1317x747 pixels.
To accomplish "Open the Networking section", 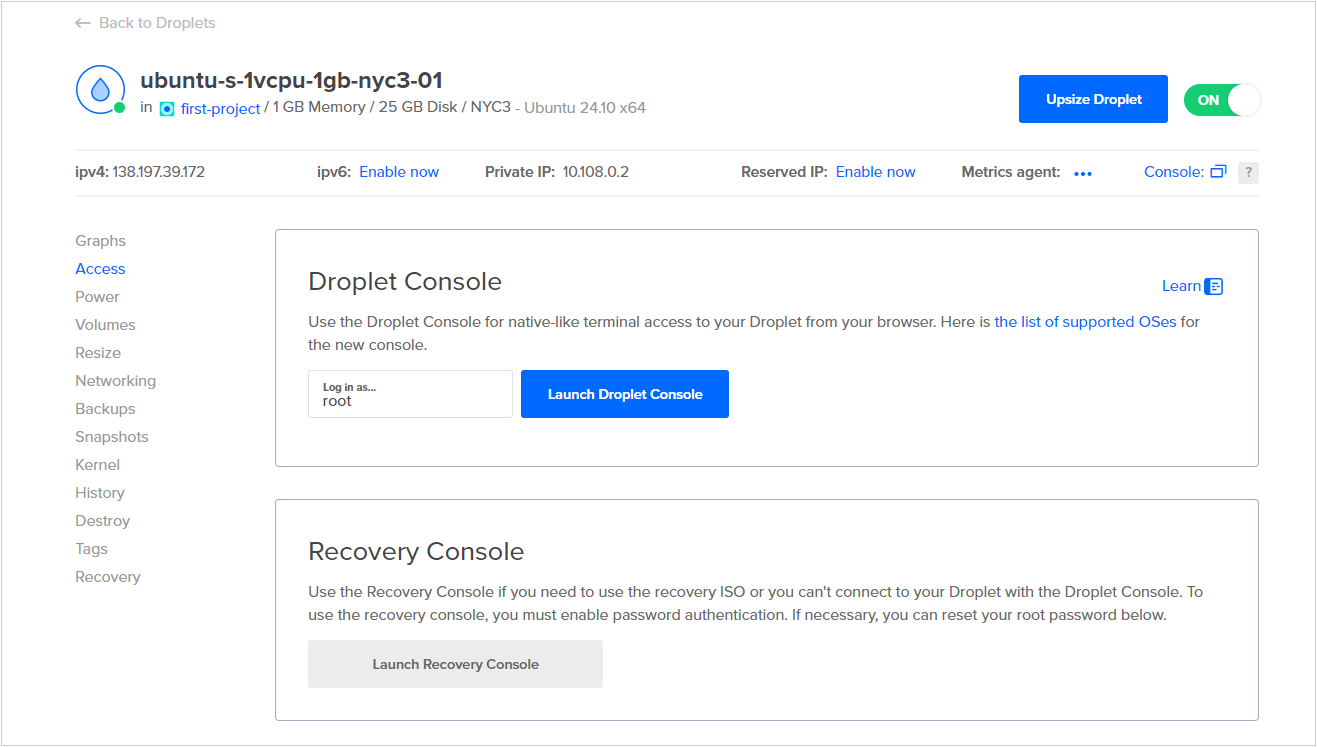I will pyautogui.click(x=115, y=381).
